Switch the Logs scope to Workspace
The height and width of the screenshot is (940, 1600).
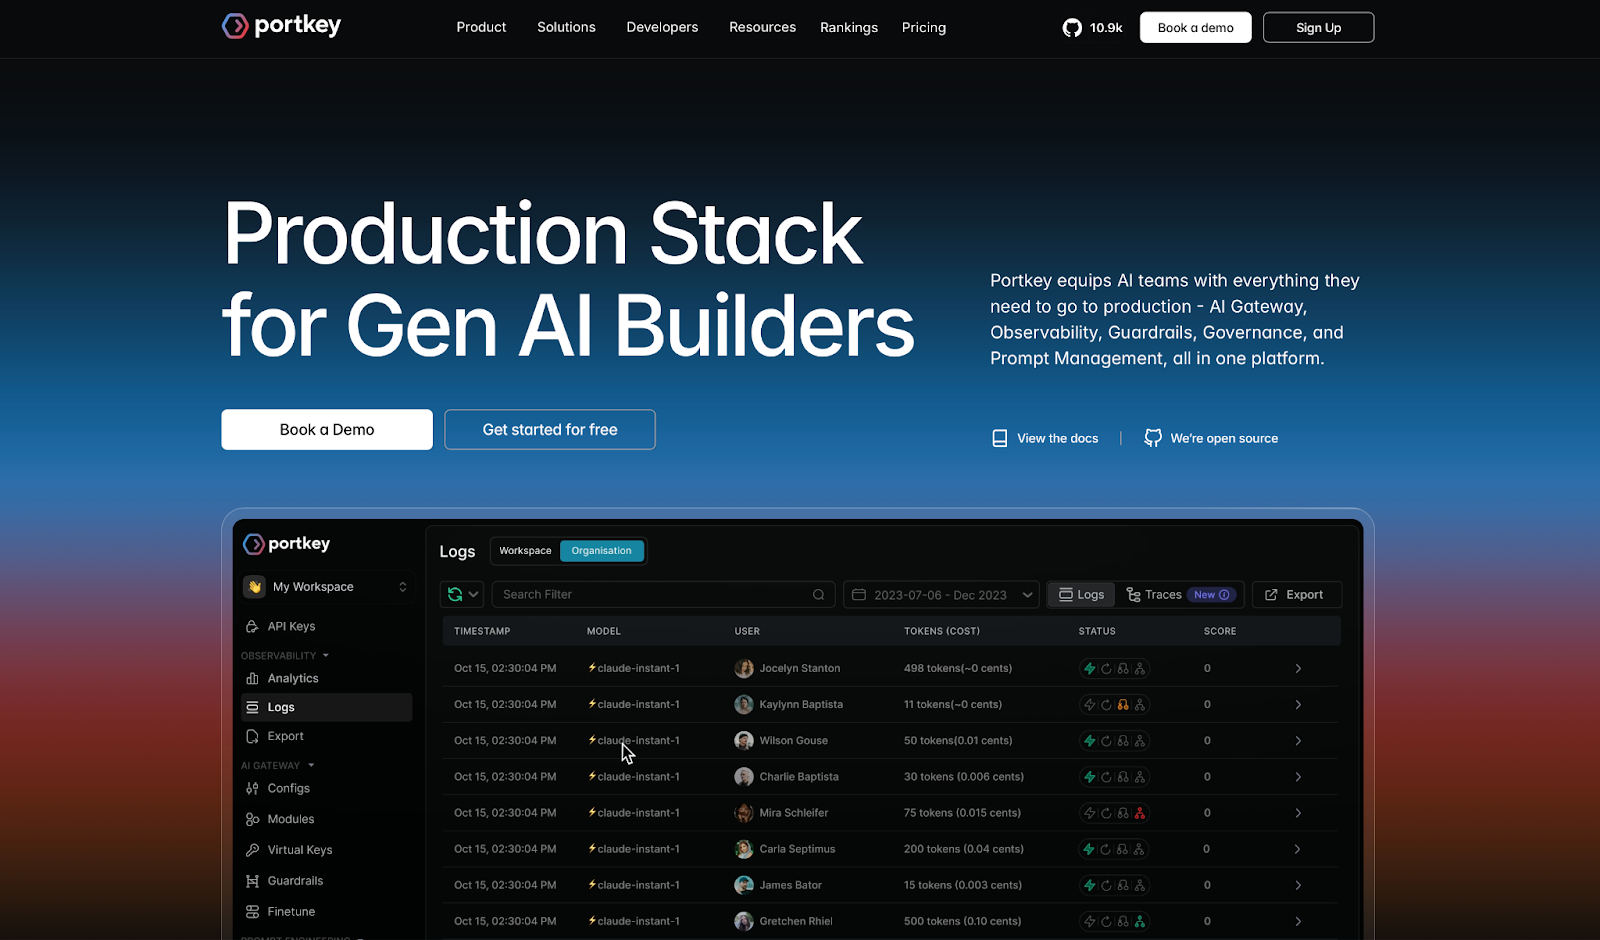pos(525,551)
